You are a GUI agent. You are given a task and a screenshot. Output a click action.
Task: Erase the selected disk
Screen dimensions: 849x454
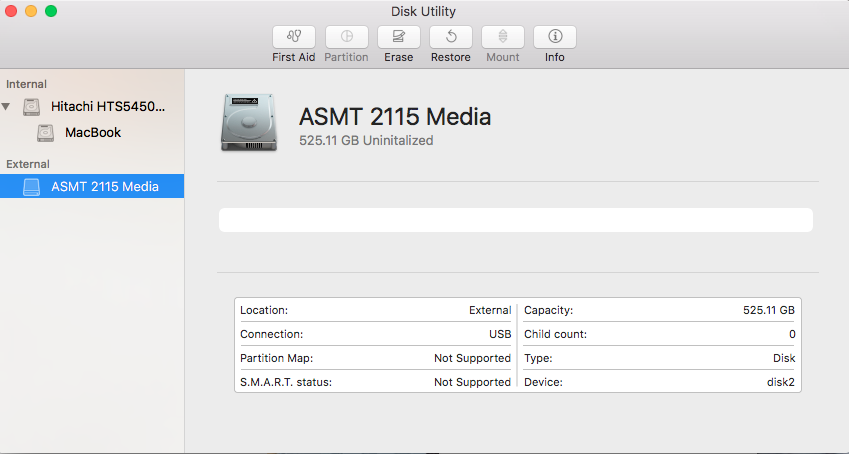(399, 37)
